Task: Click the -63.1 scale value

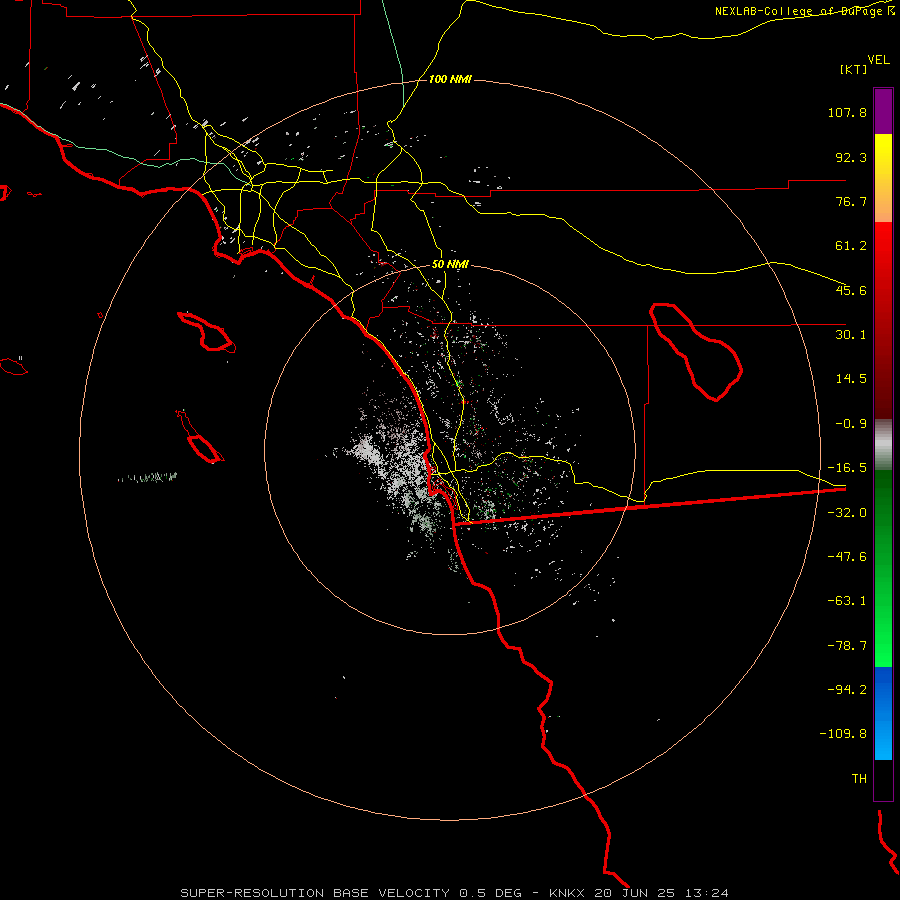Action: pos(847,601)
